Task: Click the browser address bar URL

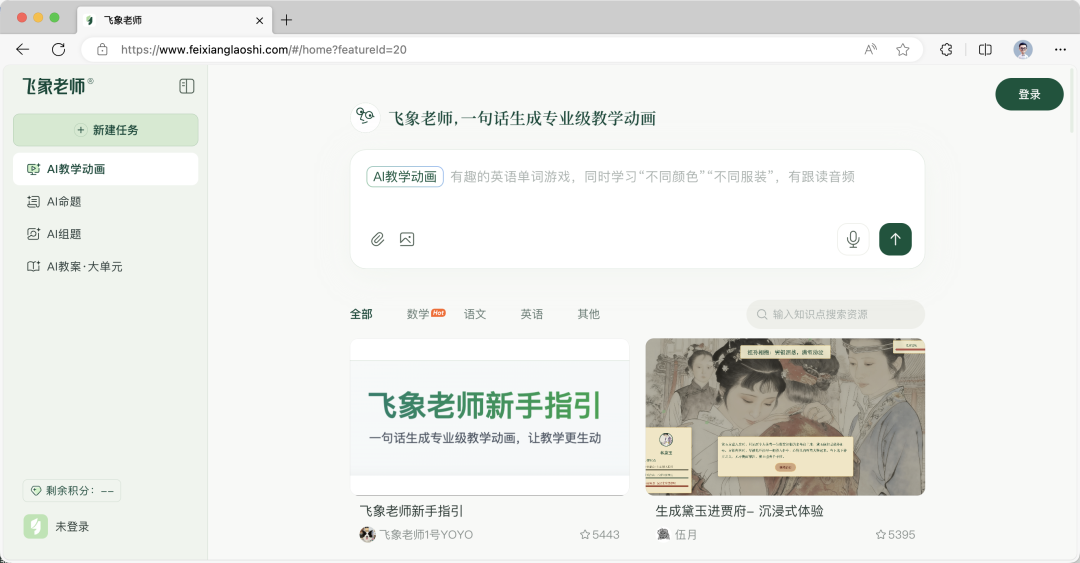Action: pyautogui.click(x=264, y=50)
